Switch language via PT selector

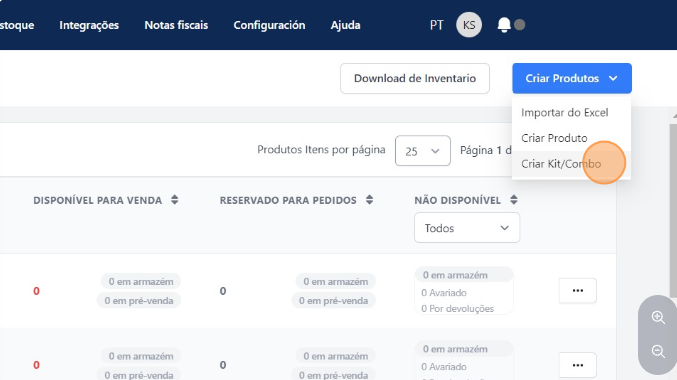point(437,25)
